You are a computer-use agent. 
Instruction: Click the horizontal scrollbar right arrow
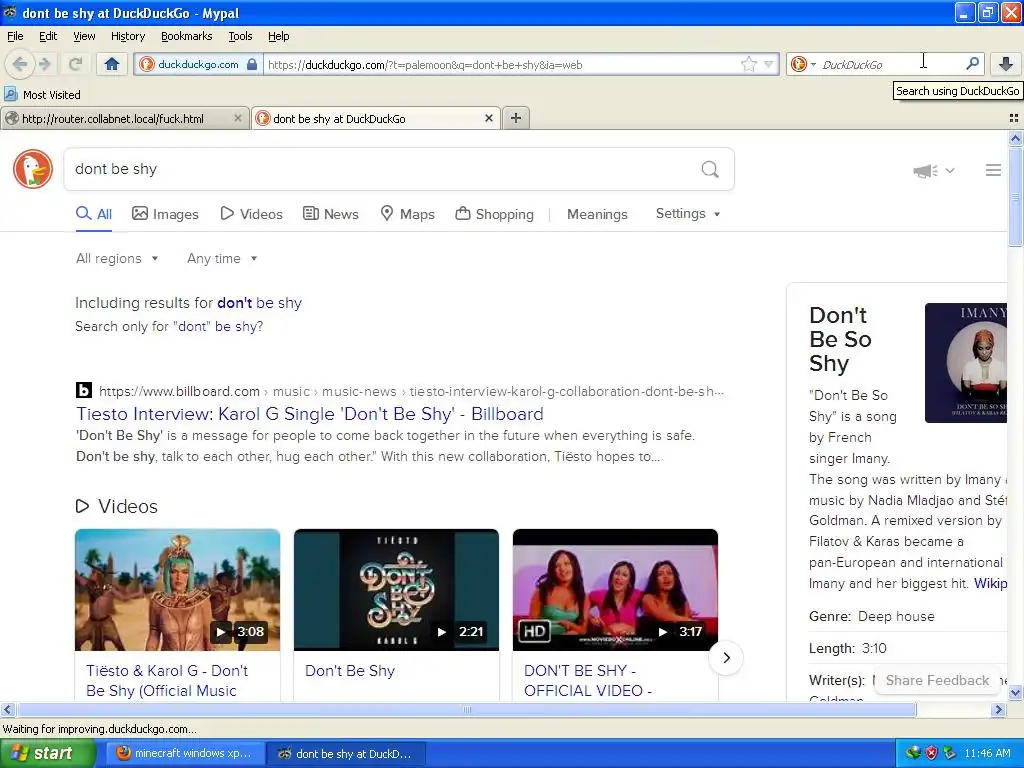tap(998, 710)
